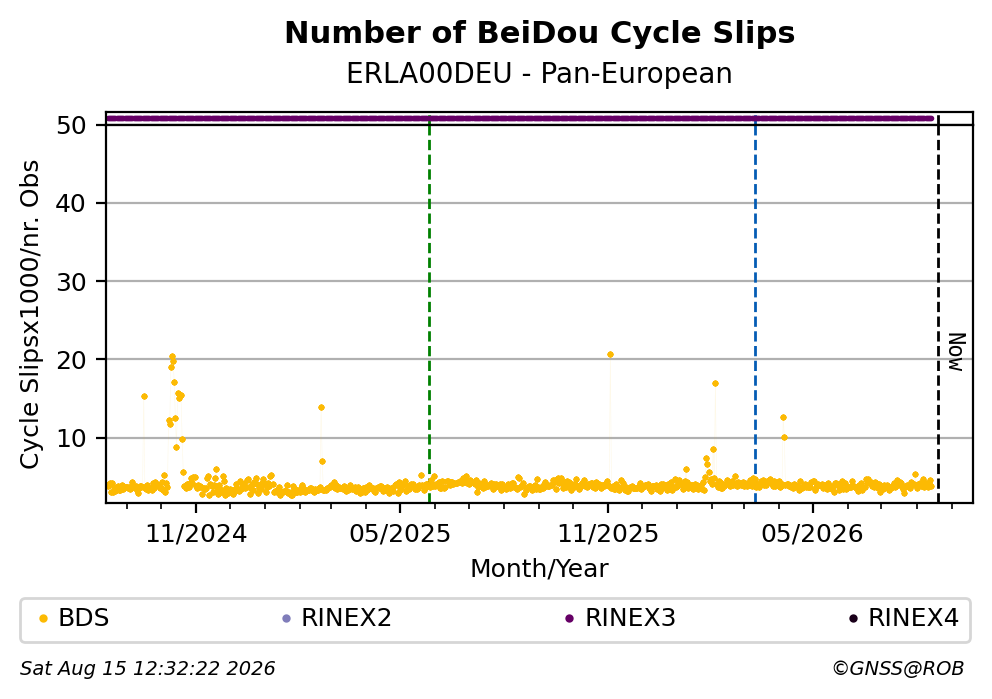Click the blue dashed vertical line

tap(755, 307)
